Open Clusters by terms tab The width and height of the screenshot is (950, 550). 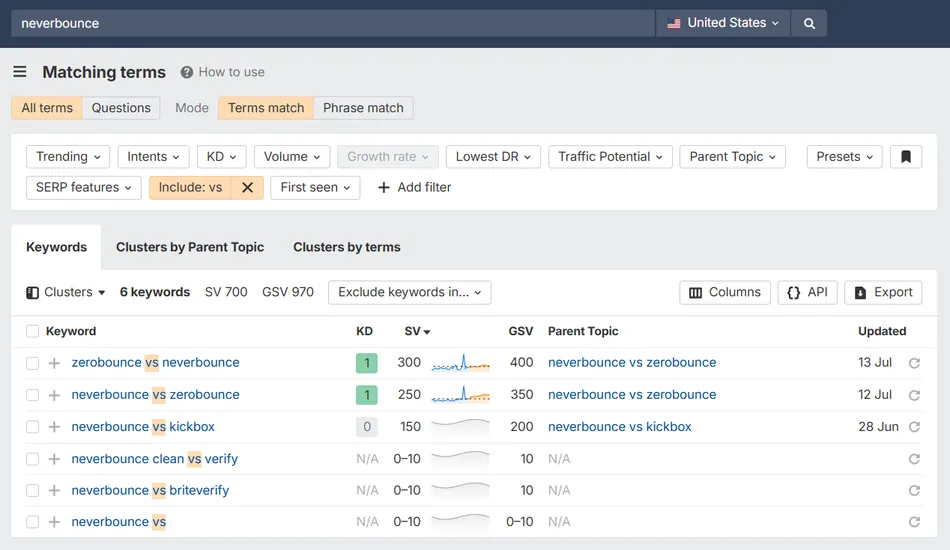pos(347,247)
